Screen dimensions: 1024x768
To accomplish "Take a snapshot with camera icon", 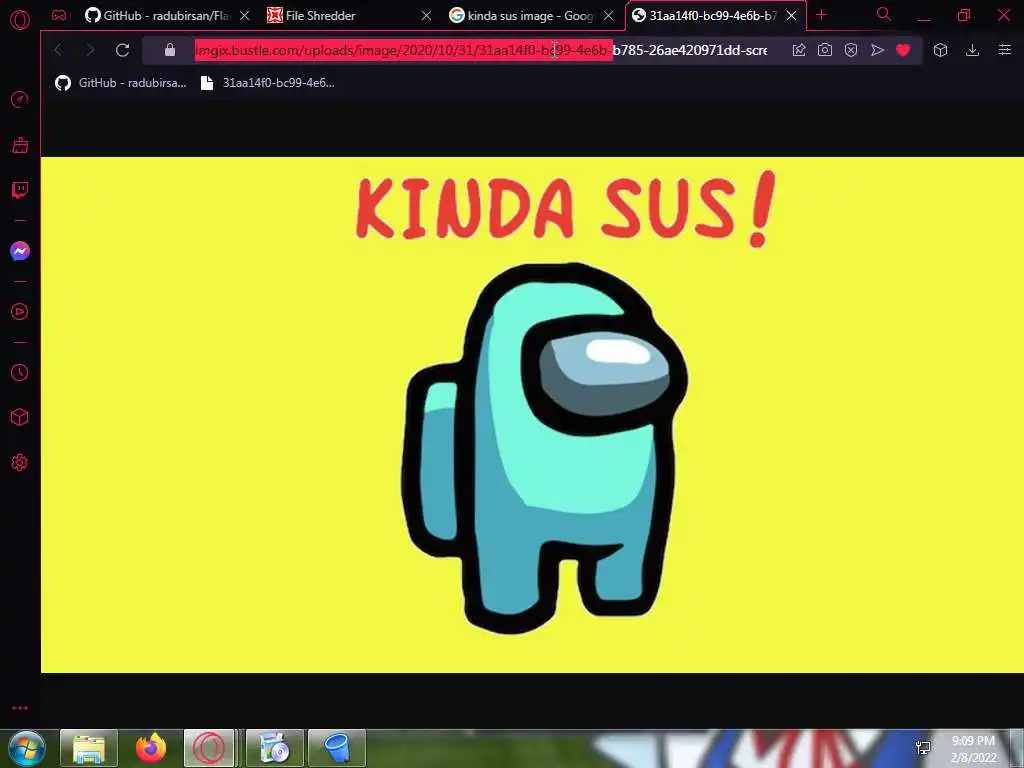I will tap(825, 50).
